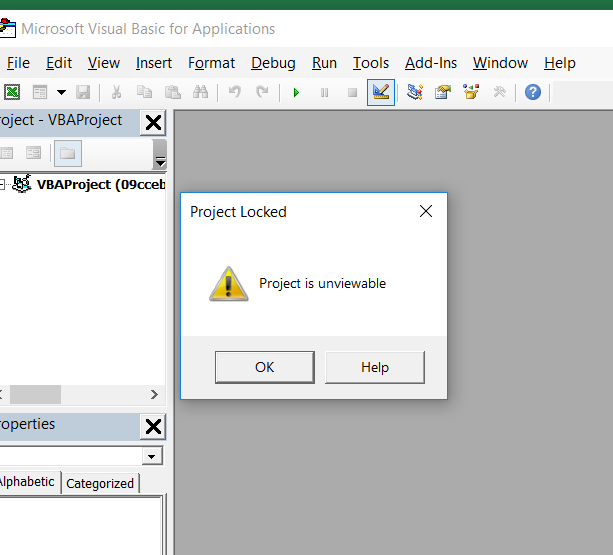
Task: Click View Code icon in Project pane
Action: pos(6,153)
